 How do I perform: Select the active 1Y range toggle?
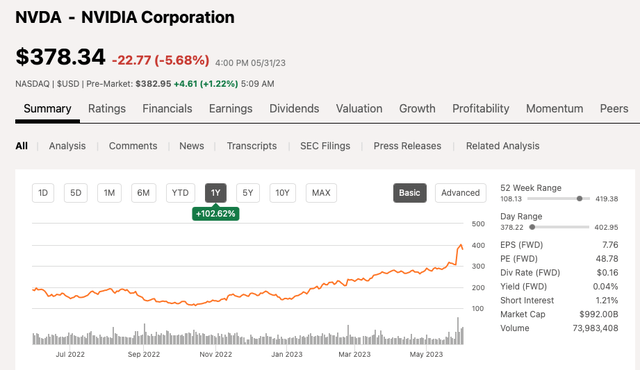tap(216, 193)
